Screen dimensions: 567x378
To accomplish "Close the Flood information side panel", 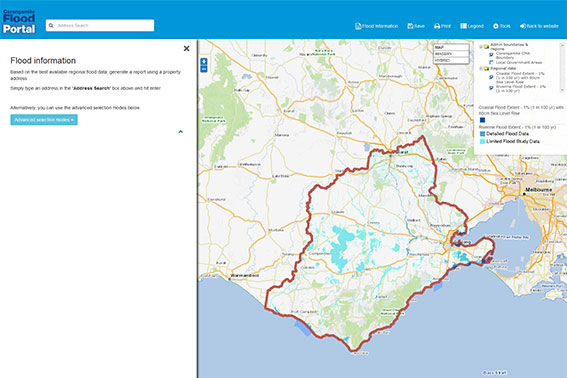I will coord(187,48).
